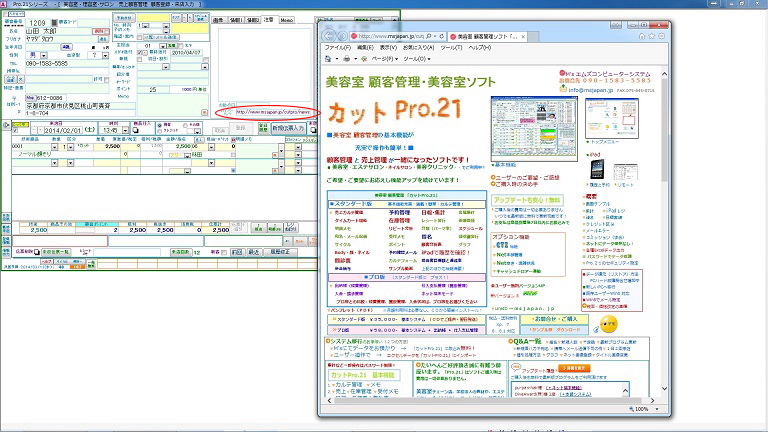
Task: Toggle the checkbox under the yellow label beside 来店日
Action: tap(15, 131)
